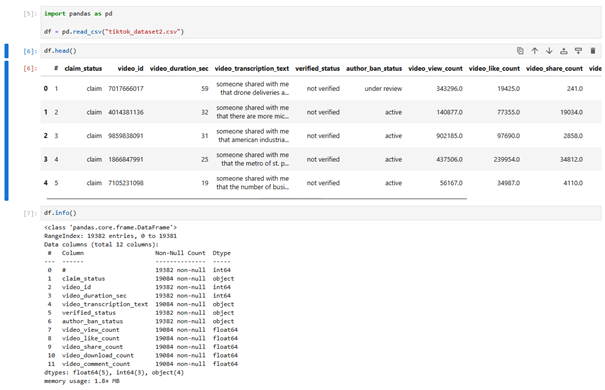Click the duration cell showing 59
This screenshot has width=605, height=390.
(205, 89)
